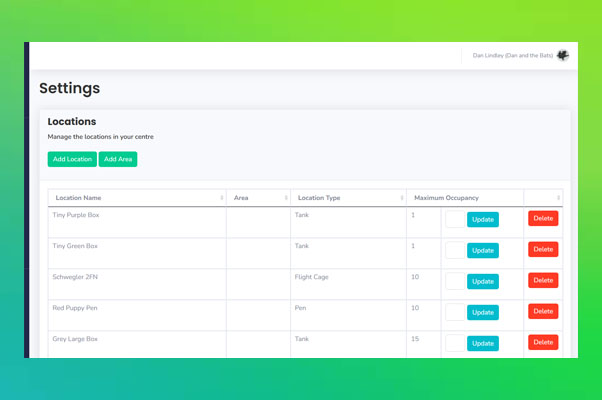Focus occupancy input for Grey Large Box
The width and height of the screenshot is (602, 400).
click(455, 343)
